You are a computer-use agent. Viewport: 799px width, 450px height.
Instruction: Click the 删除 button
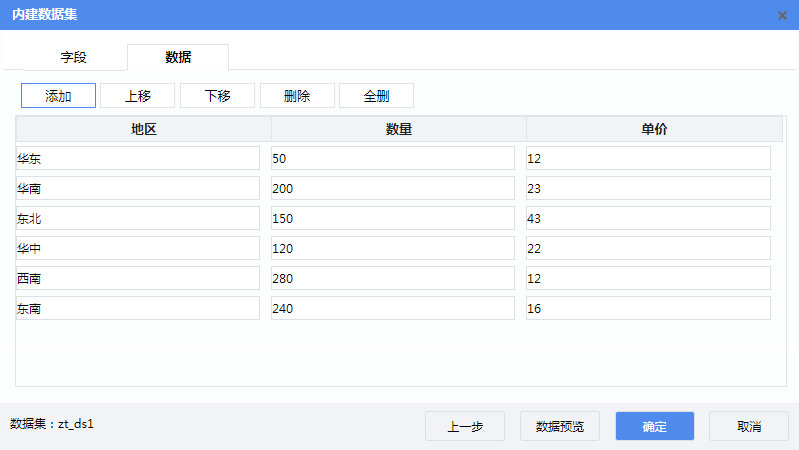(x=297, y=96)
